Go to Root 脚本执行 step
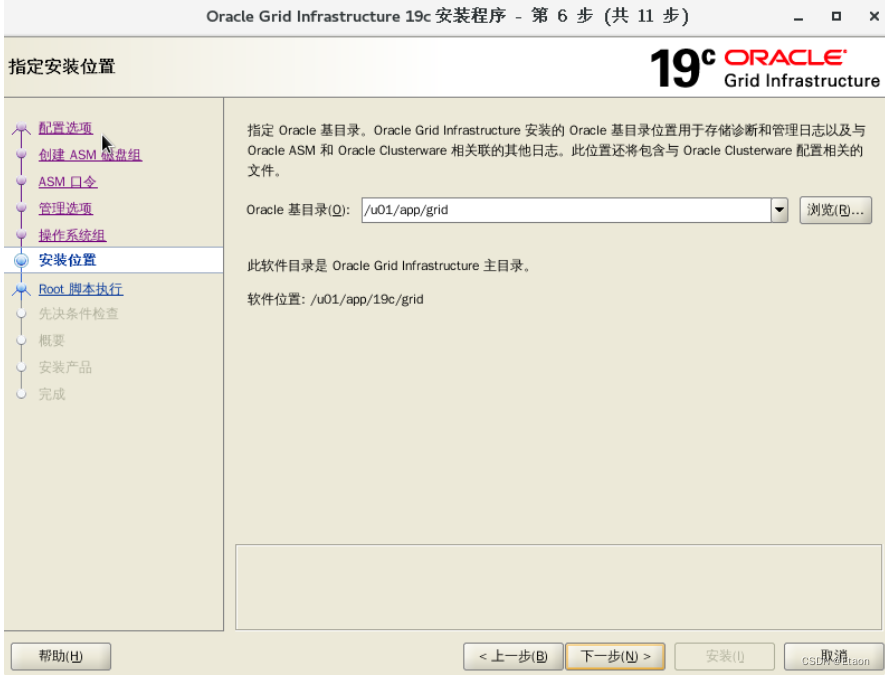Viewport: 885px width, 675px height. tap(81, 289)
